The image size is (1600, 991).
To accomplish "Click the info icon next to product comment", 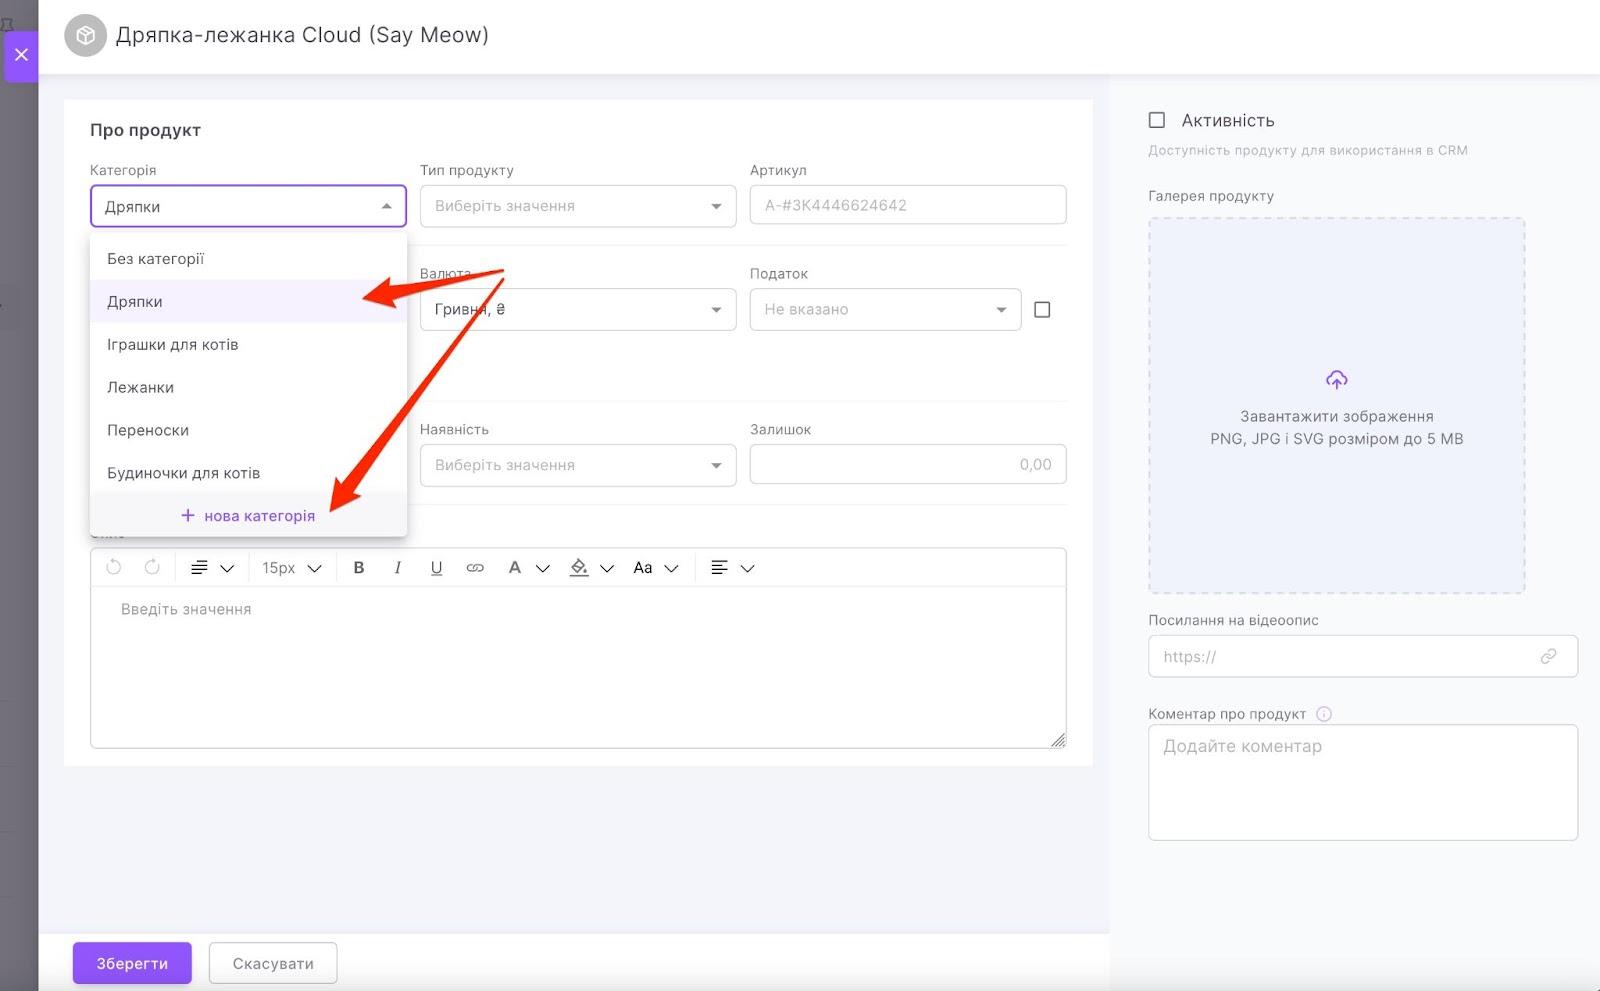I will coord(1324,714).
